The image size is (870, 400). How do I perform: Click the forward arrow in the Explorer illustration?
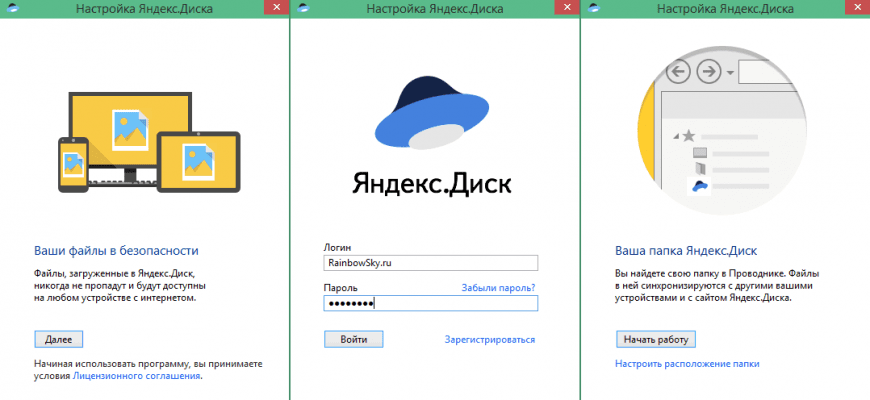point(709,72)
